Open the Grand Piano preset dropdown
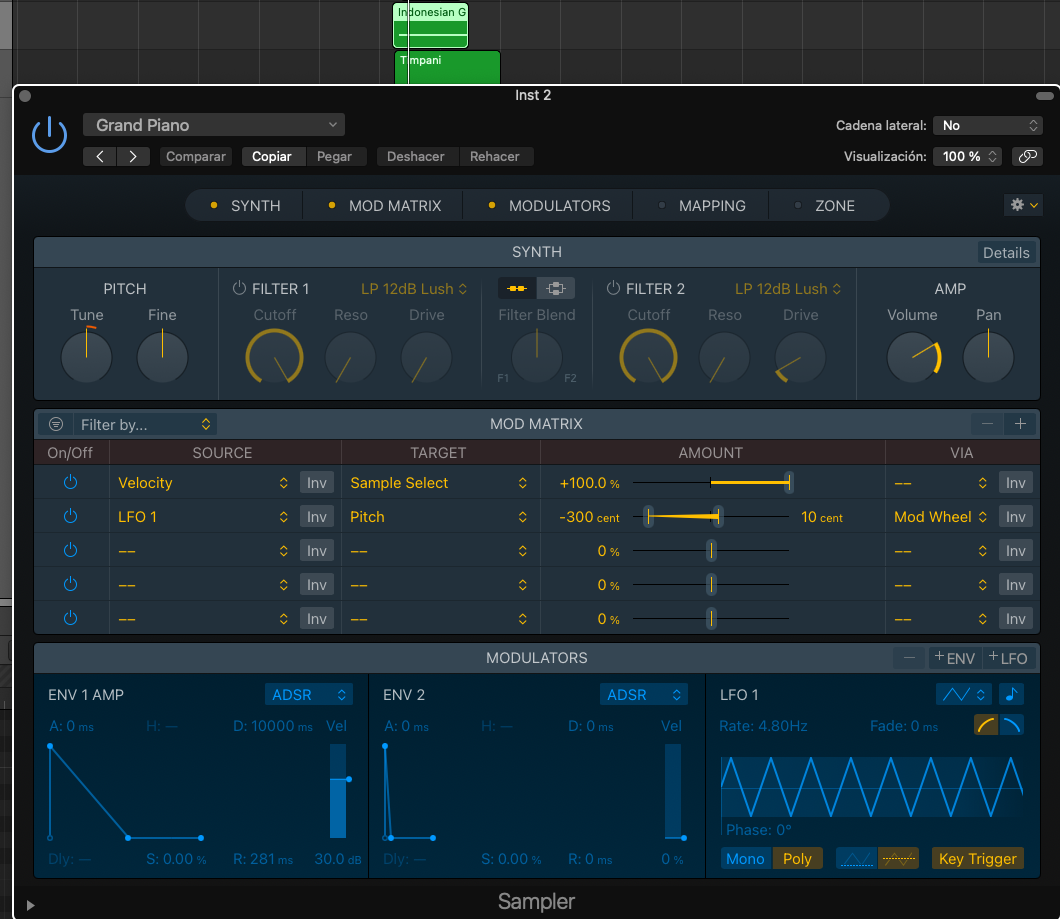Image resolution: width=1060 pixels, height=919 pixels. coord(214,125)
